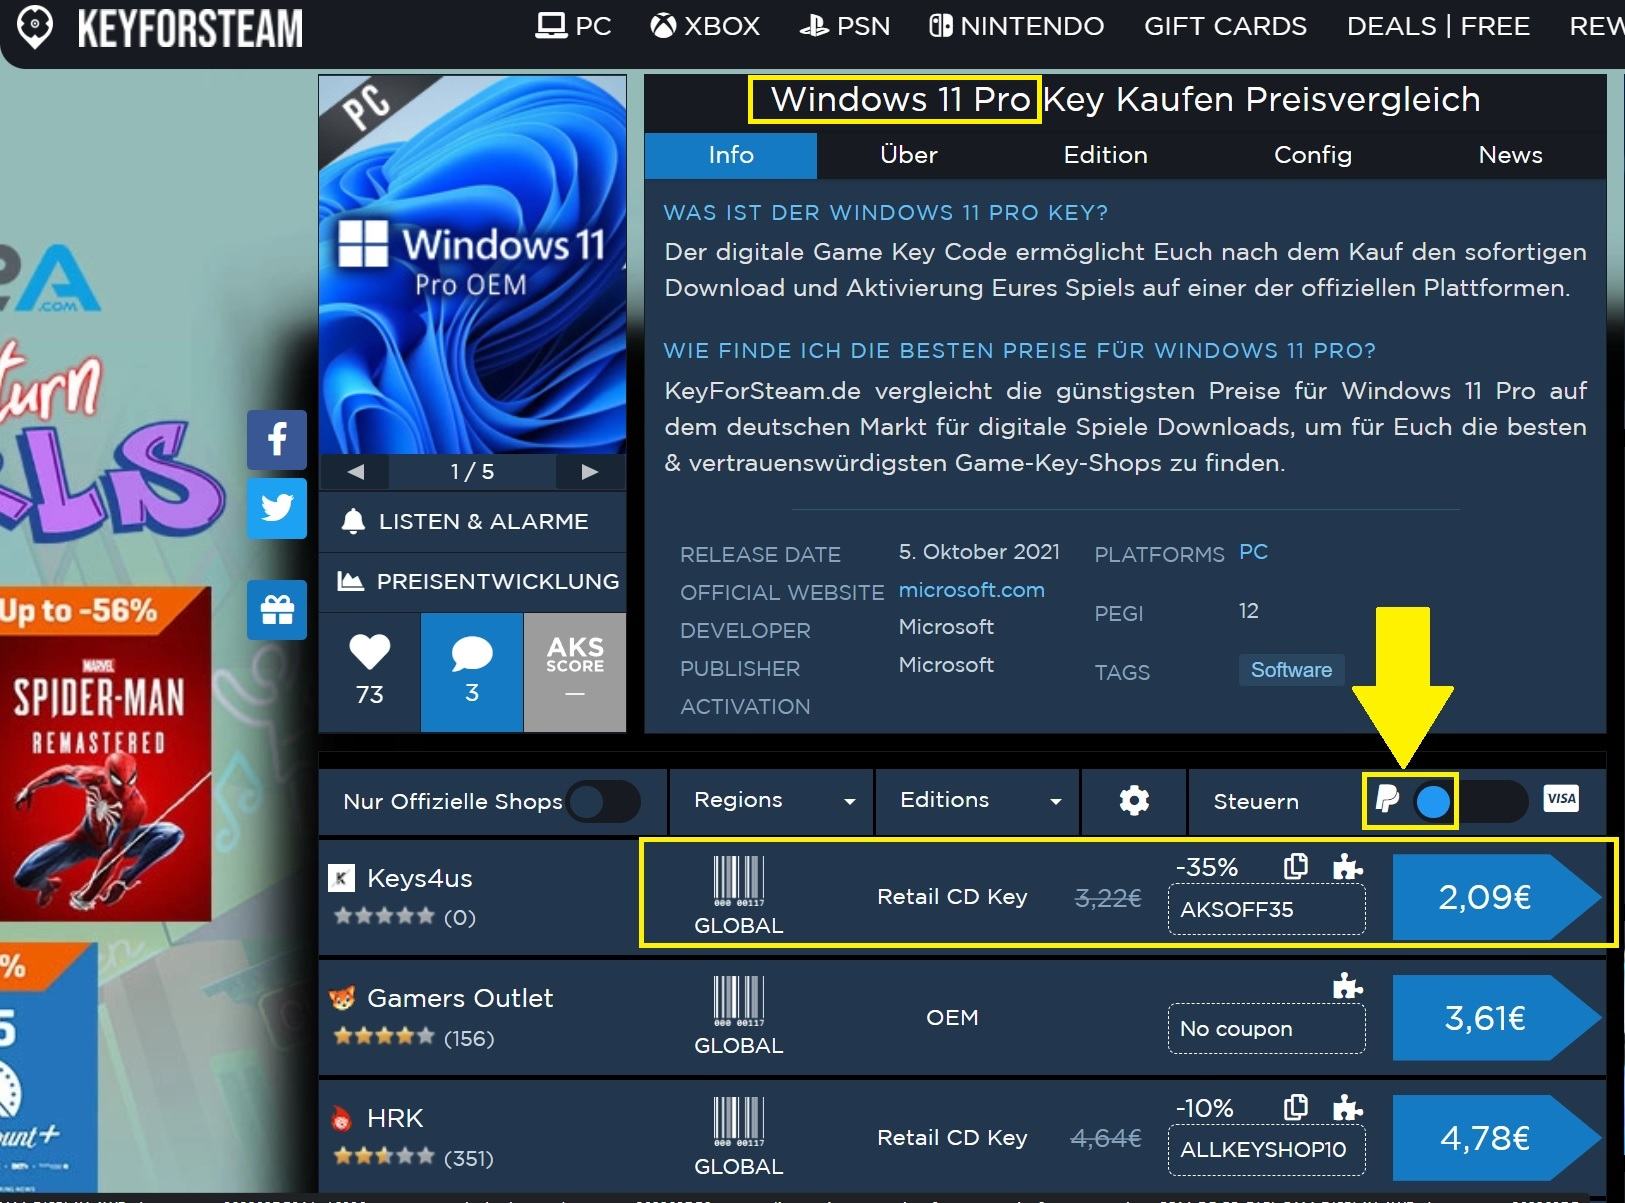This screenshot has width=1625, height=1203.
Task: Share the page on Twitter
Action: click(277, 508)
